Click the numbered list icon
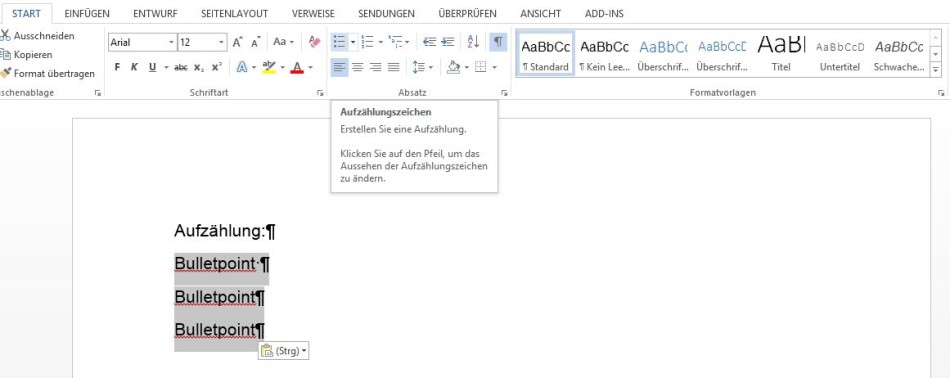Image resolution: width=950 pixels, height=378 pixels. [x=367, y=42]
